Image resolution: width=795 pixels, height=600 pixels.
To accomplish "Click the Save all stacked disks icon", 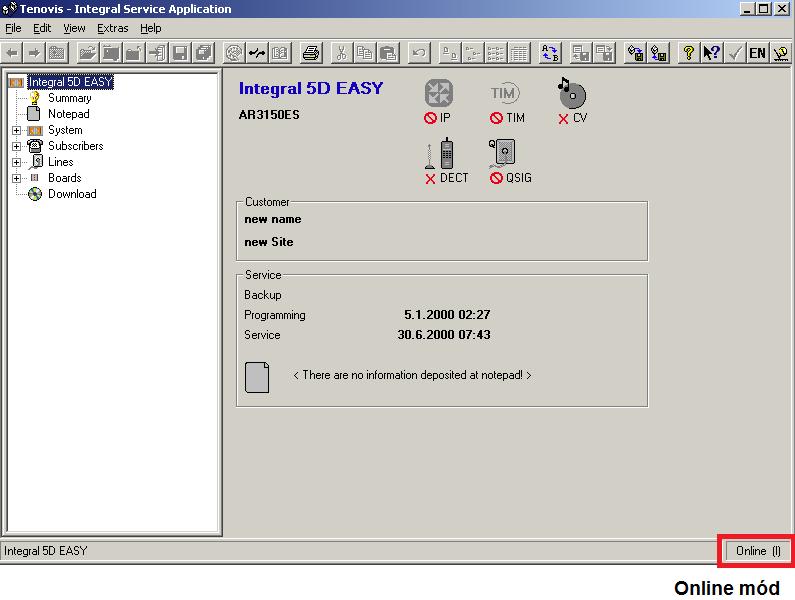I will click(204, 53).
